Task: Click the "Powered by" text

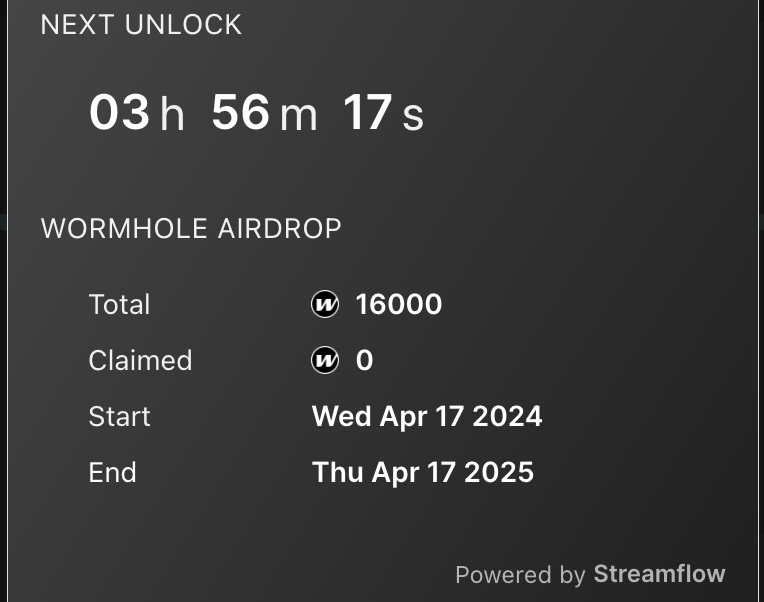Action: click(x=520, y=575)
